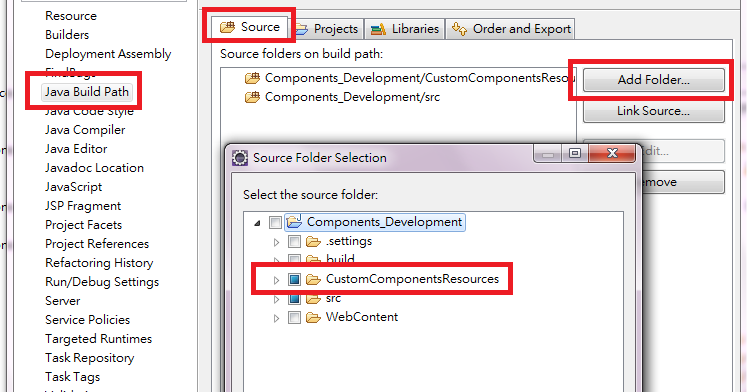Enable the WebContent folder checkbox
Screen dimensions: 747x392
pyautogui.click(x=294, y=318)
